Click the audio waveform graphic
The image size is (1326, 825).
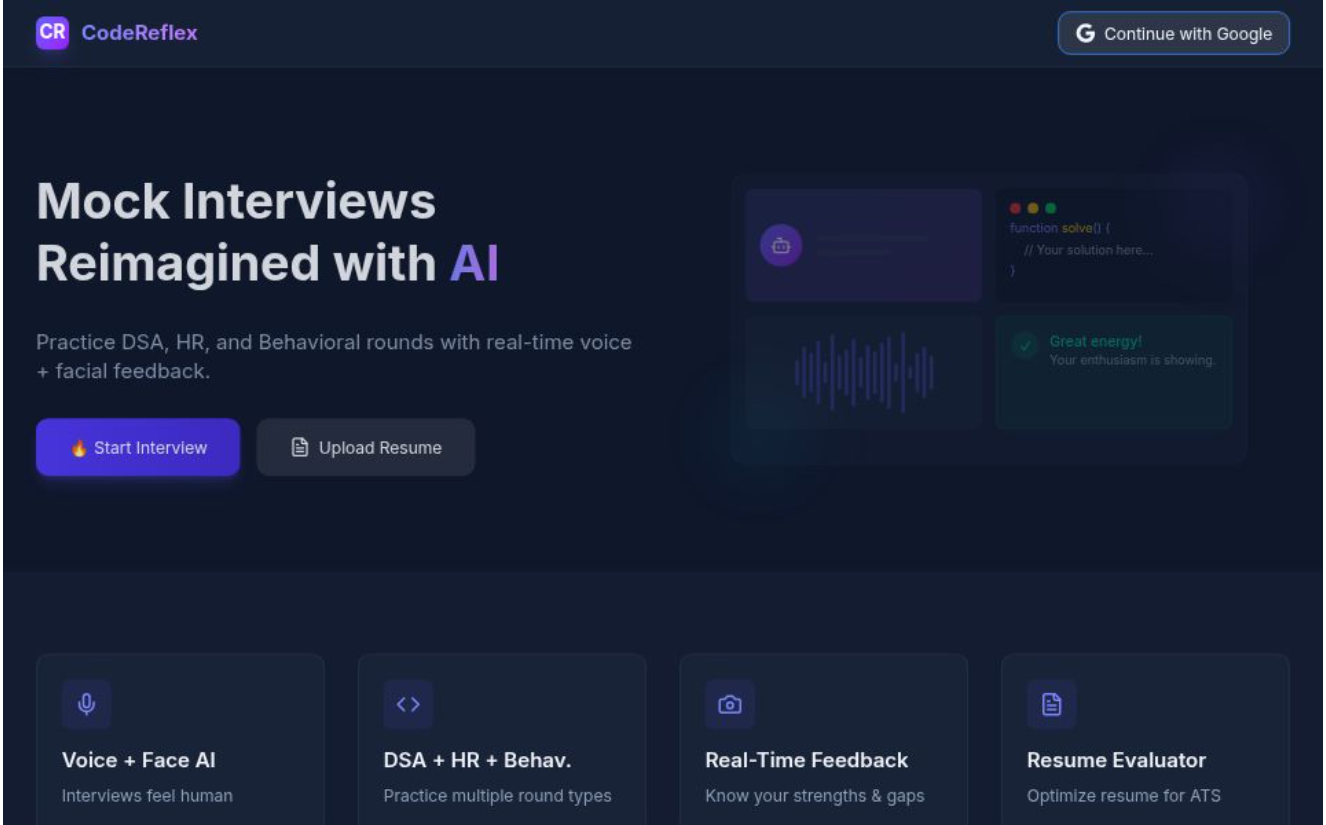tap(864, 373)
